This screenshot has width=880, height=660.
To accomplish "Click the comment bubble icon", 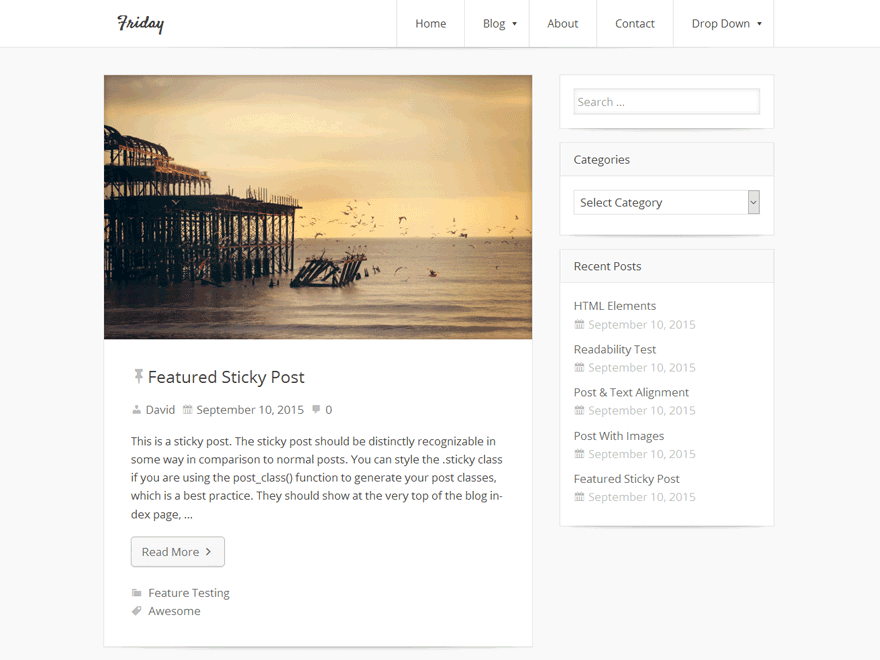I will (316, 410).
